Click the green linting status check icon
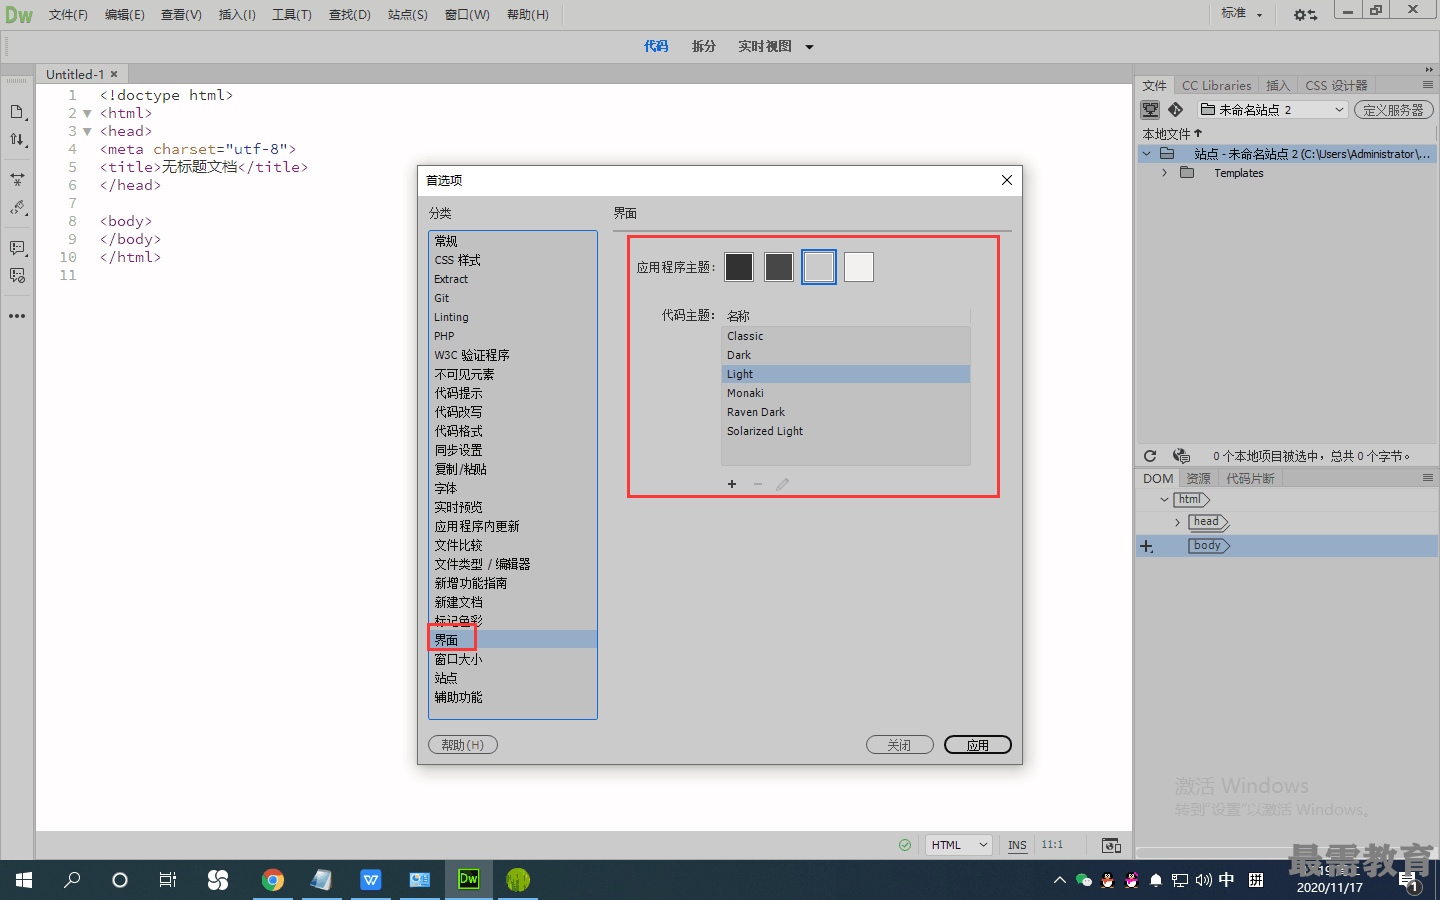This screenshot has width=1440, height=900. pos(905,845)
